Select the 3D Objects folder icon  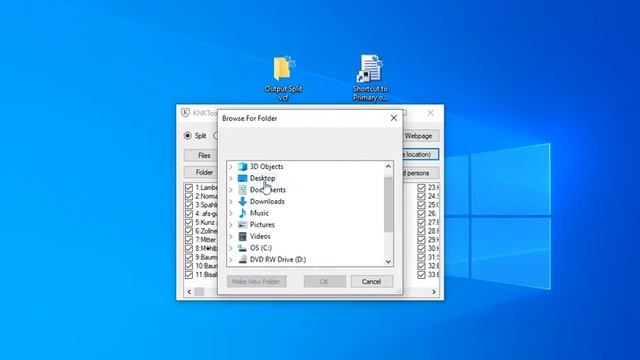[x=242, y=167]
